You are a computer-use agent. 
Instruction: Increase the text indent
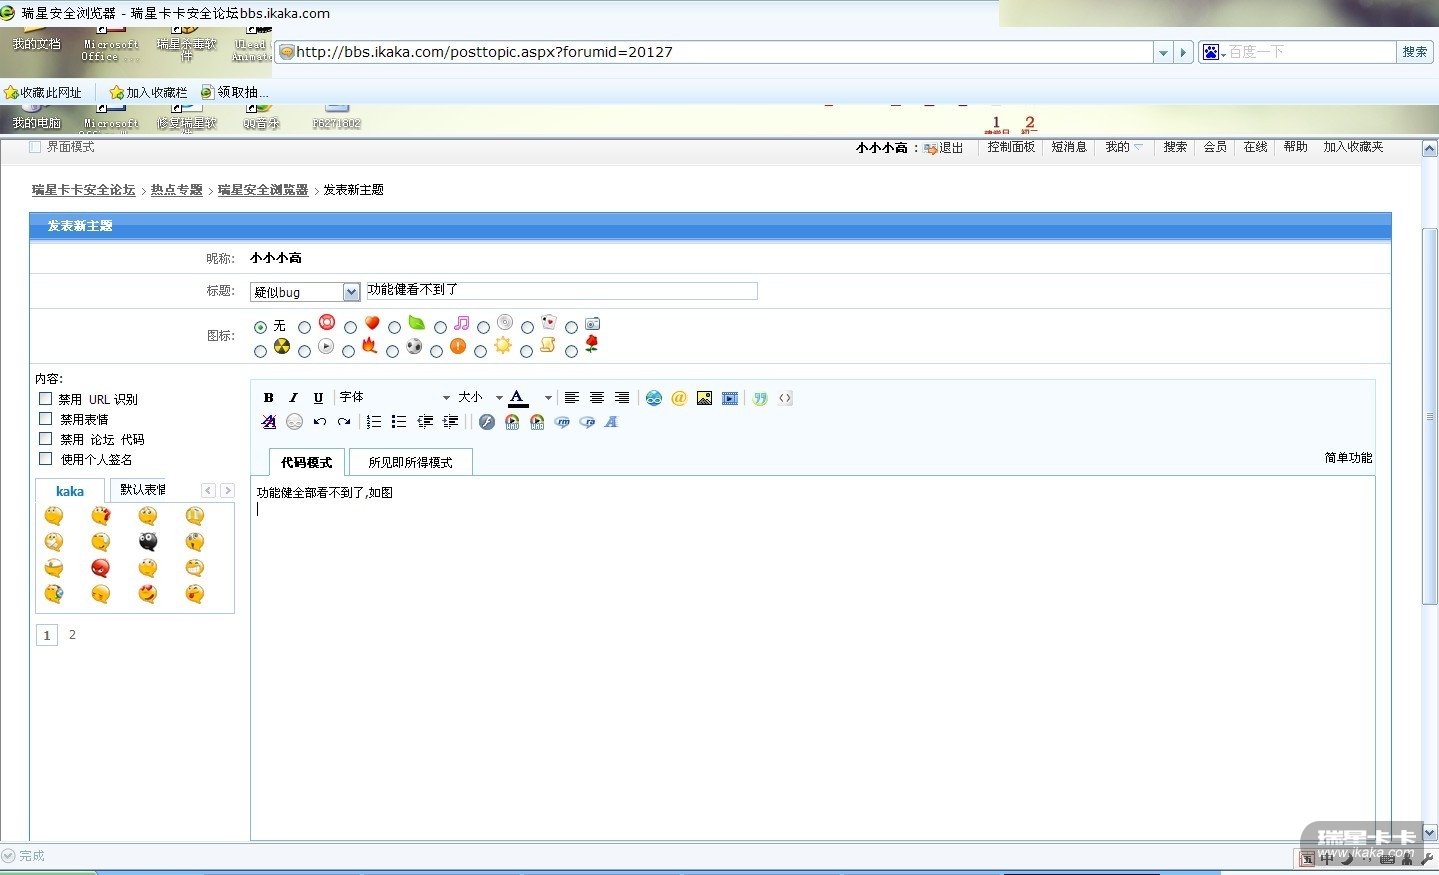(x=450, y=422)
